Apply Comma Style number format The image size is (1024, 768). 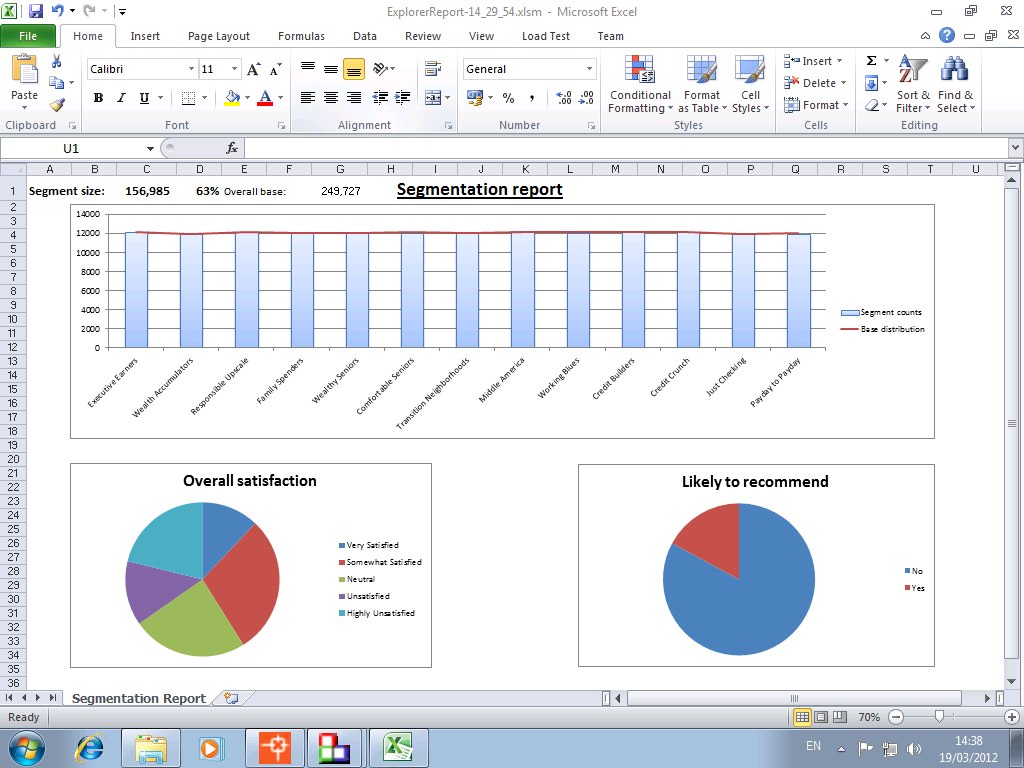[532, 98]
